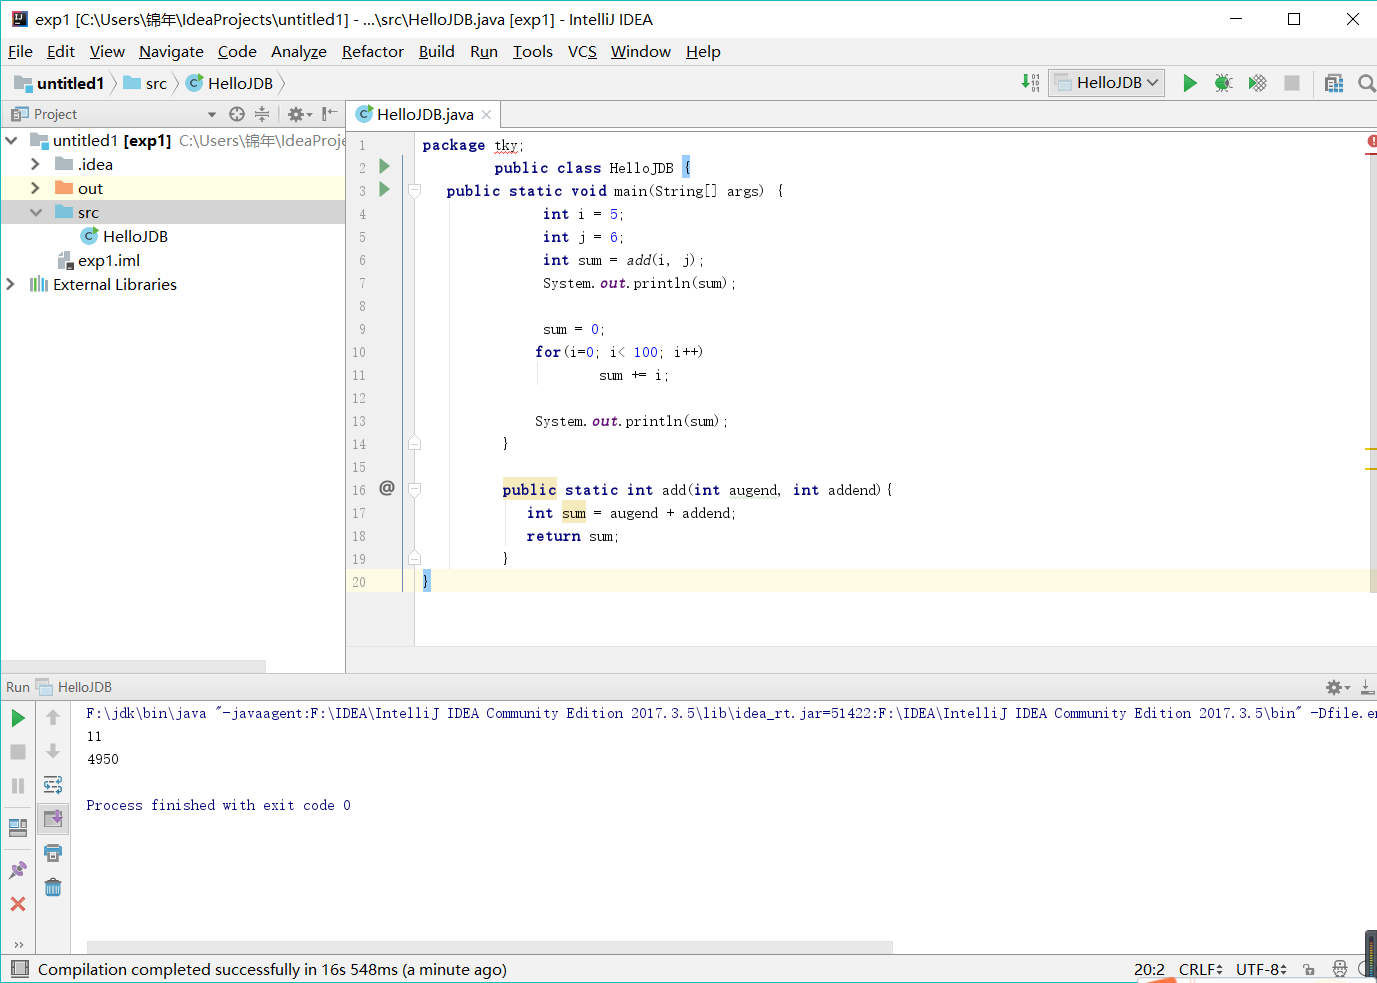Image resolution: width=1377 pixels, height=983 pixels.
Task: Click the green Run button in the main toolbar
Action: (x=1189, y=83)
